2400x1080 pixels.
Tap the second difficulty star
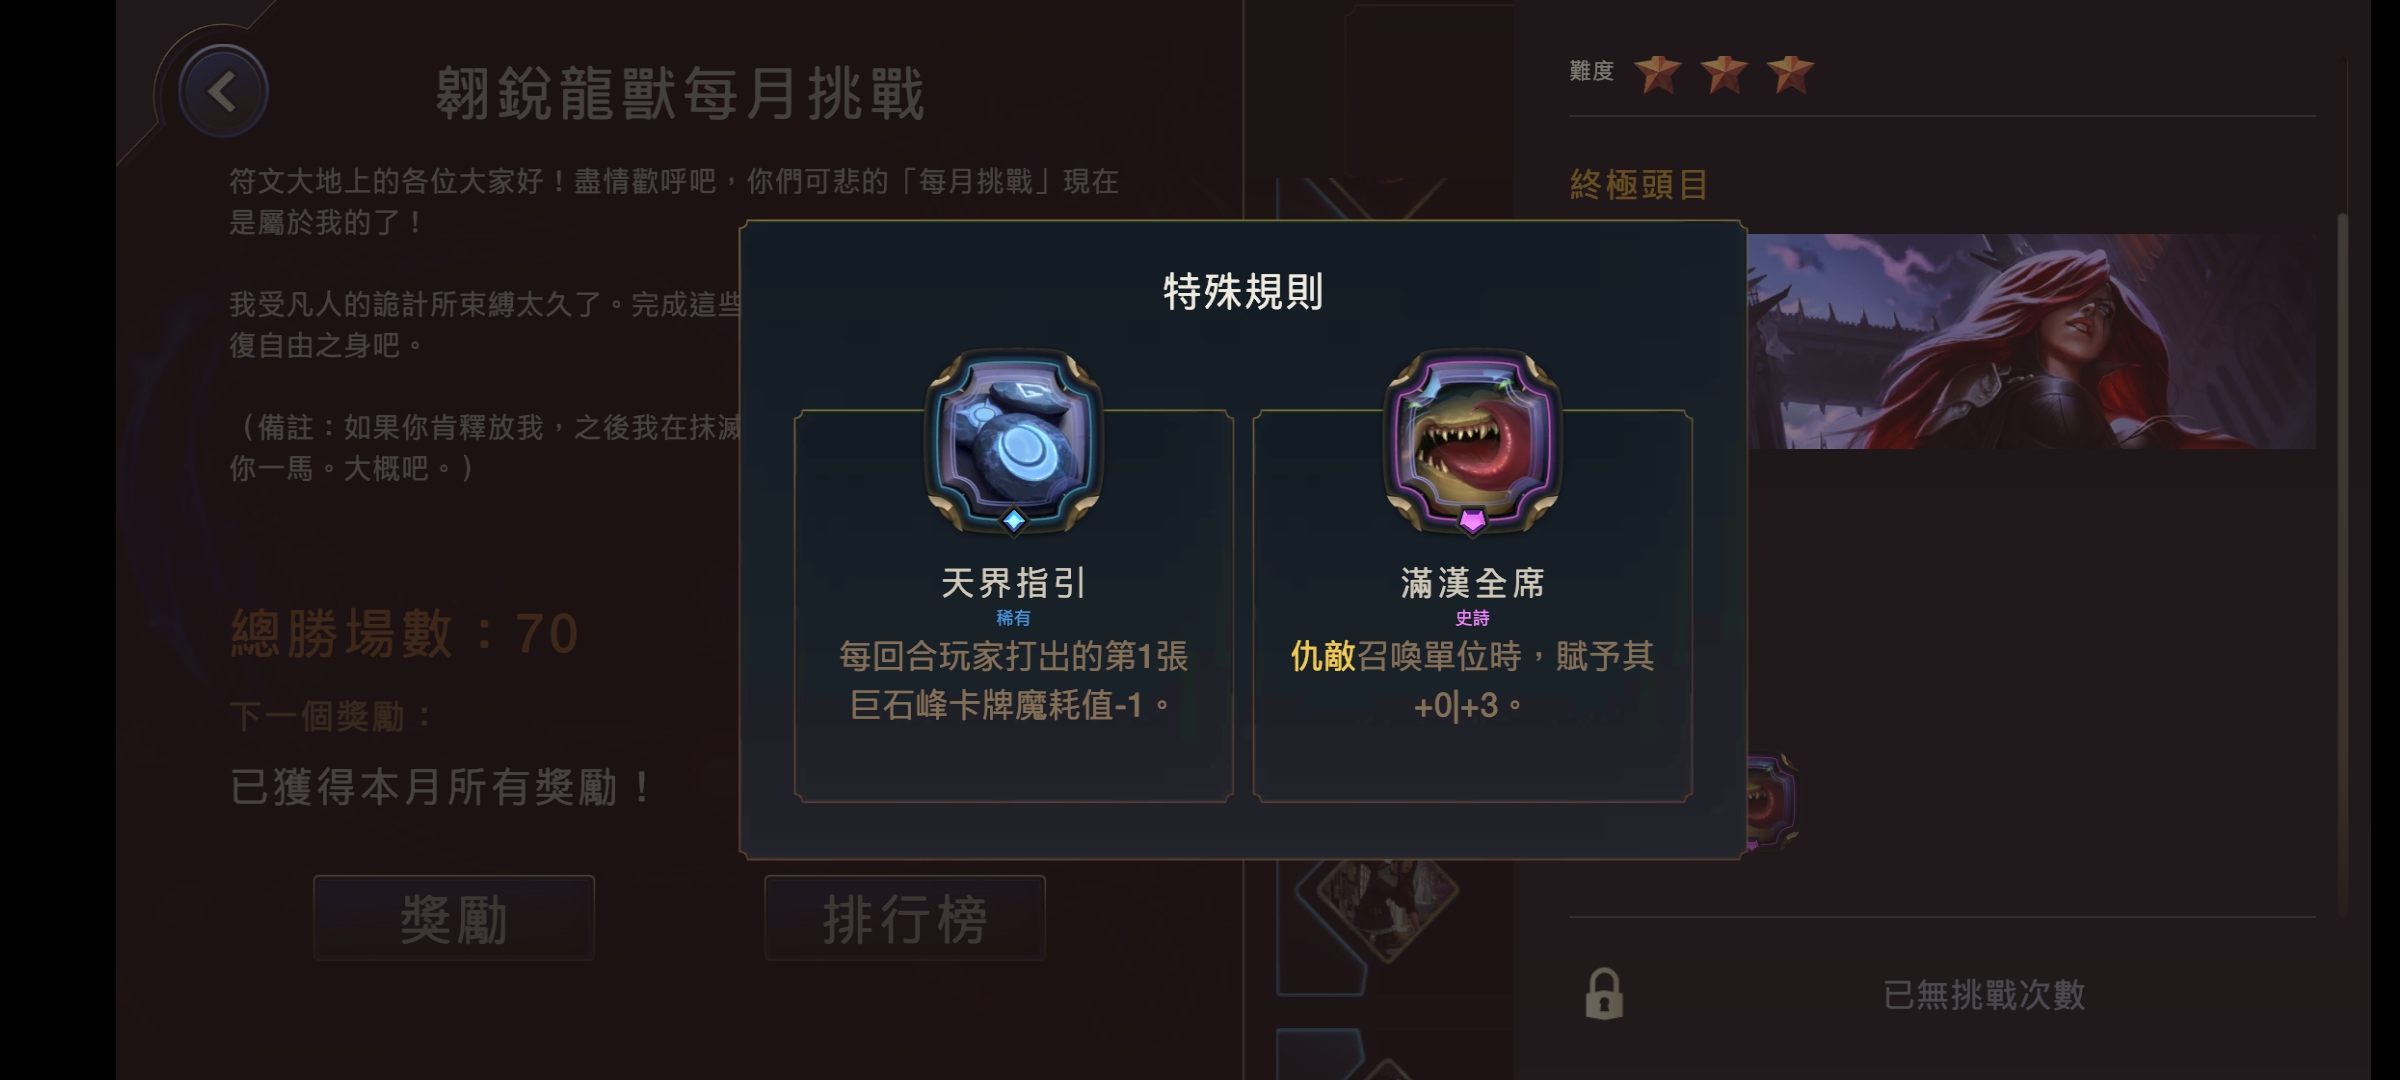point(1724,73)
